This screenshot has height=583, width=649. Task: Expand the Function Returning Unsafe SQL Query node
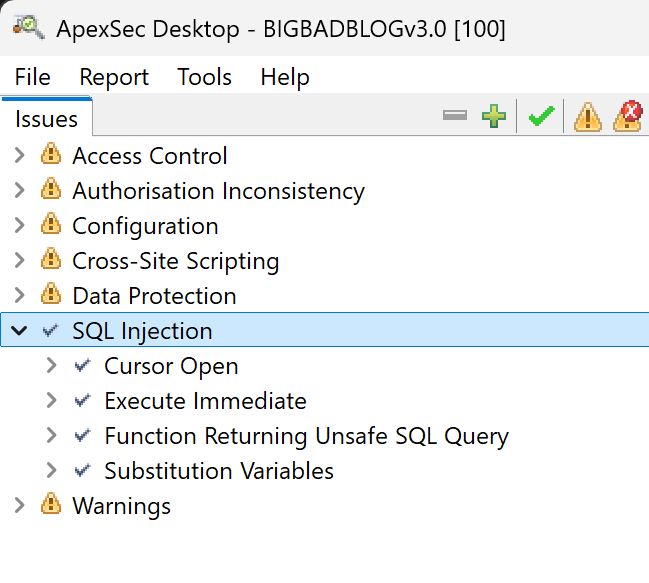point(51,436)
